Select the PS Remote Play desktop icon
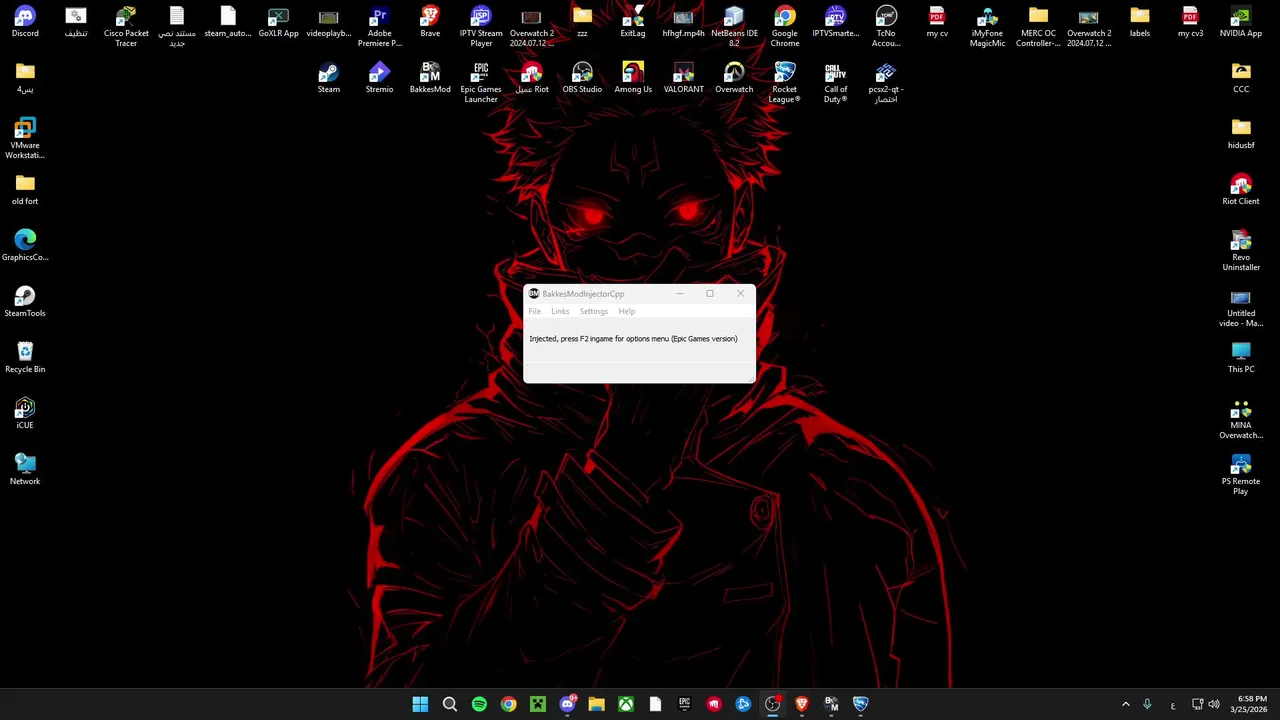This screenshot has width=1280, height=720. 1241,475
